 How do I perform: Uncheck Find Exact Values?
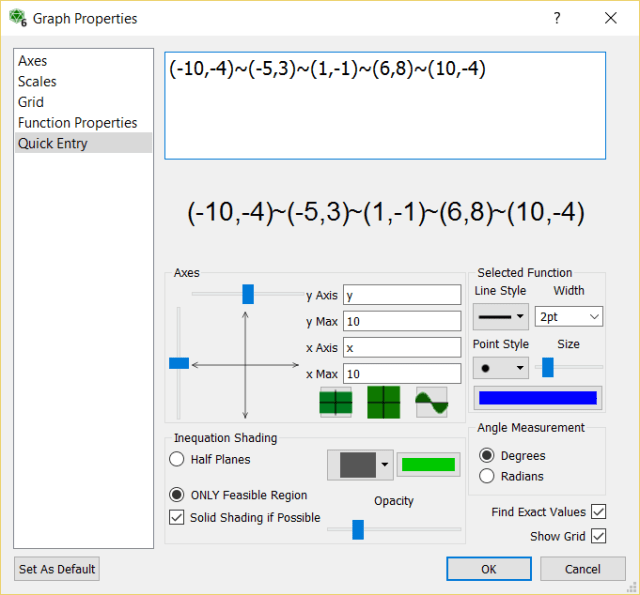pos(599,511)
